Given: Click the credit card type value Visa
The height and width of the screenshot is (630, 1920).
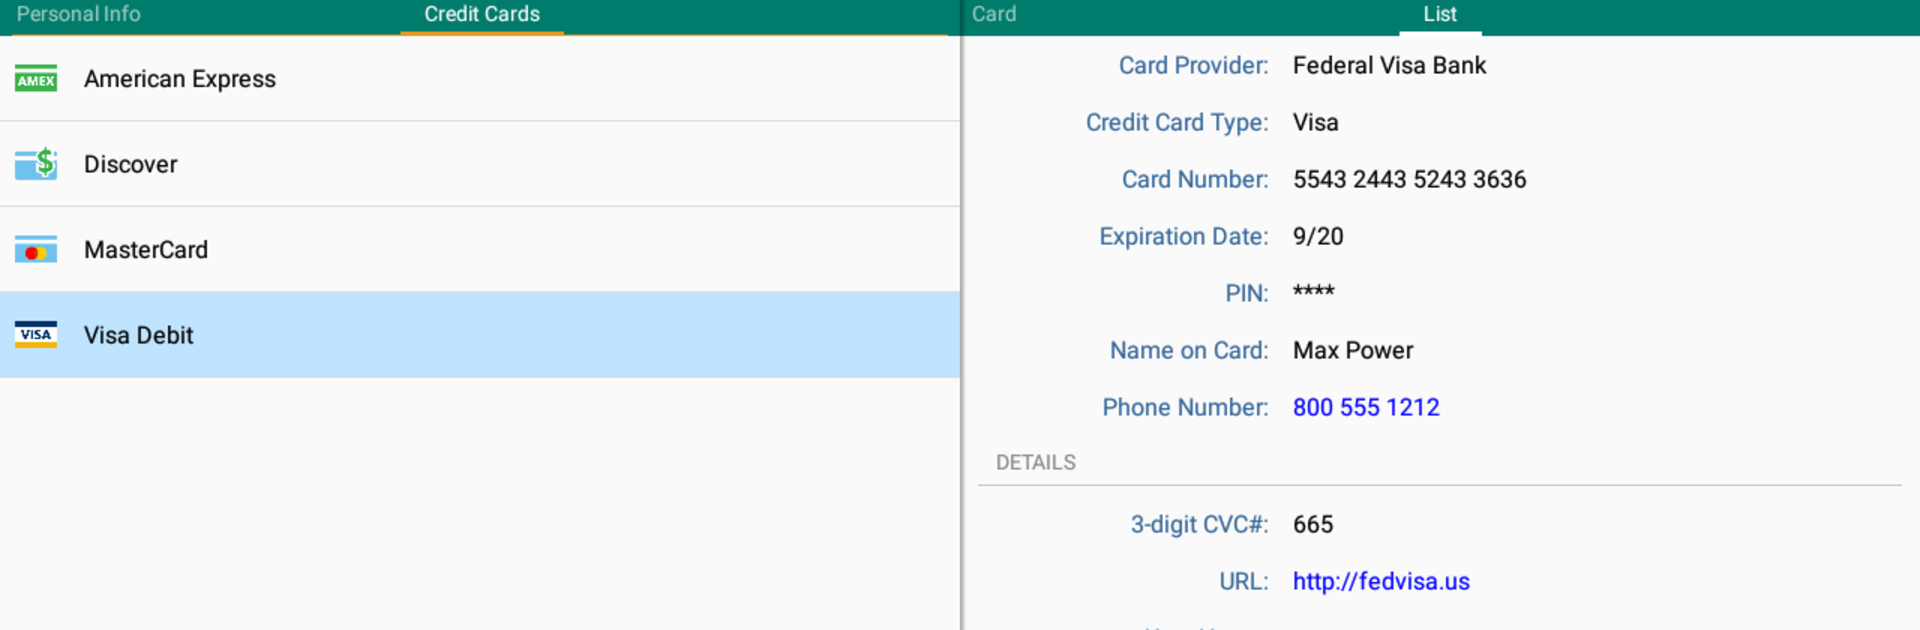Looking at the screenshot, I should (1315, 122).
